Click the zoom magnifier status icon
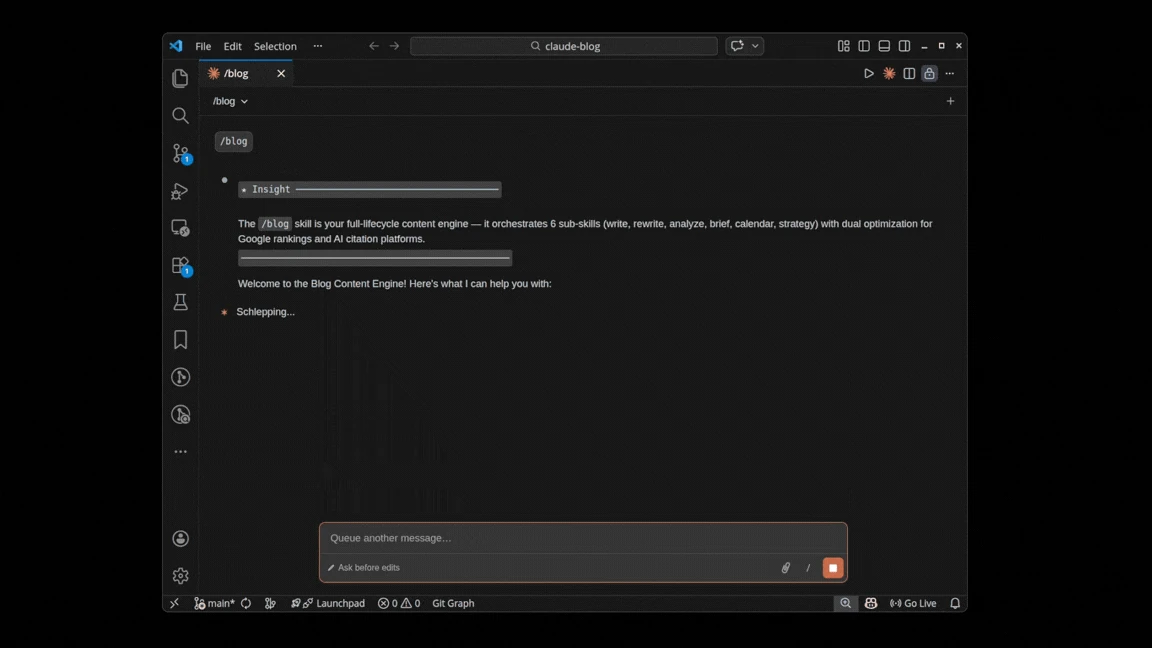 (x=846, y=603)
